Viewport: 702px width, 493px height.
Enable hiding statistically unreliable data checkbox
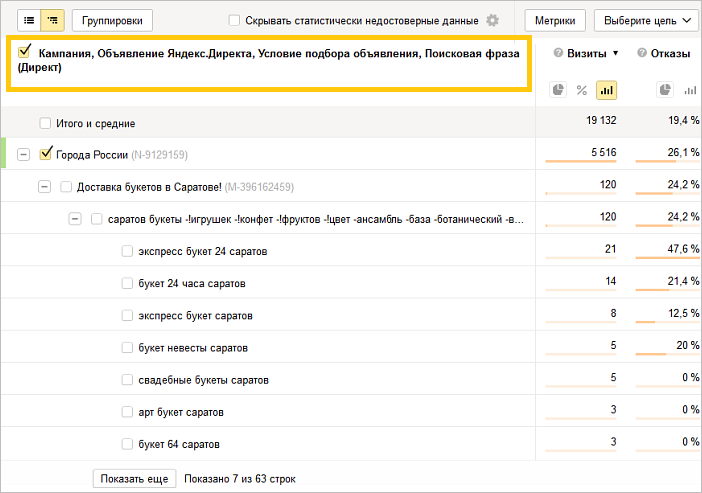click(x=234, y=21)
